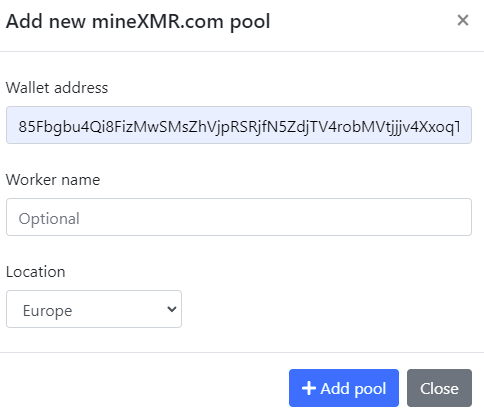Expand the location region selector
Viewport: 484px width, 415px height.
point(94,309)
